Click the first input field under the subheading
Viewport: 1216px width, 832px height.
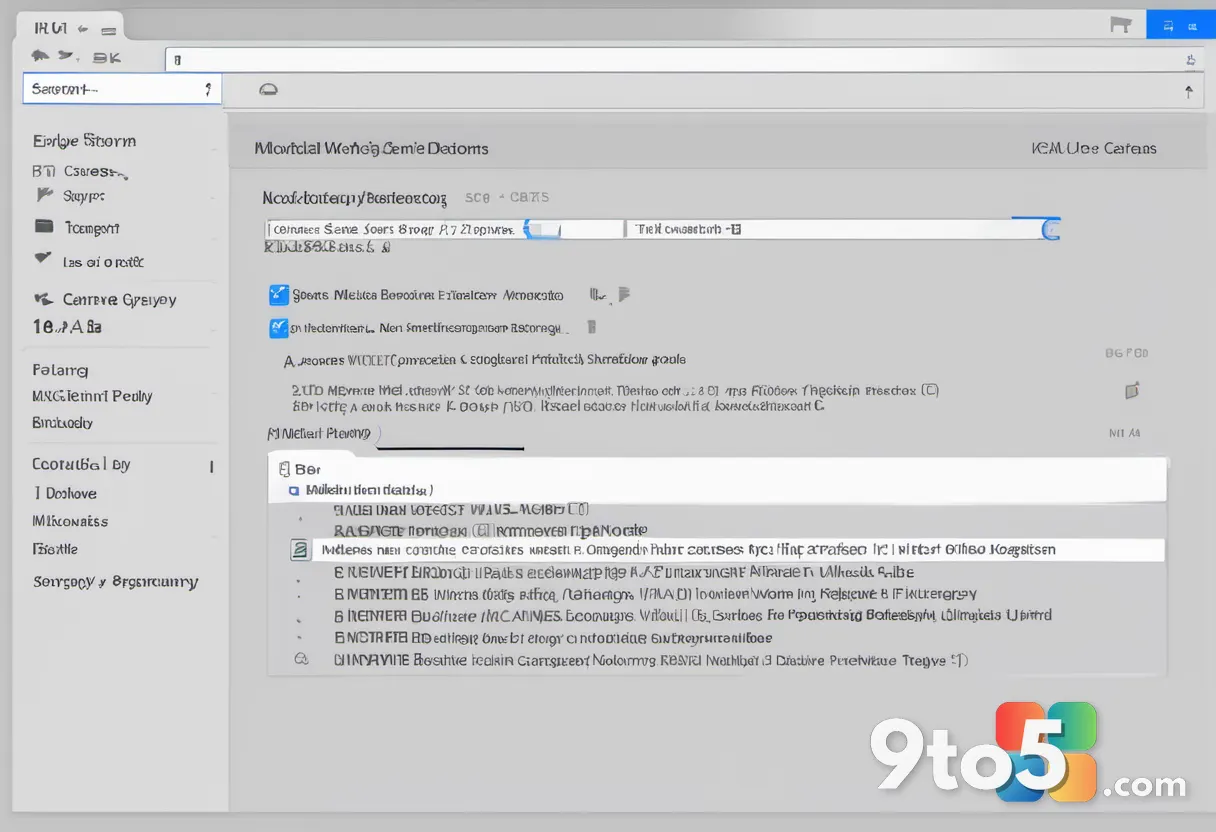point(445,229)
